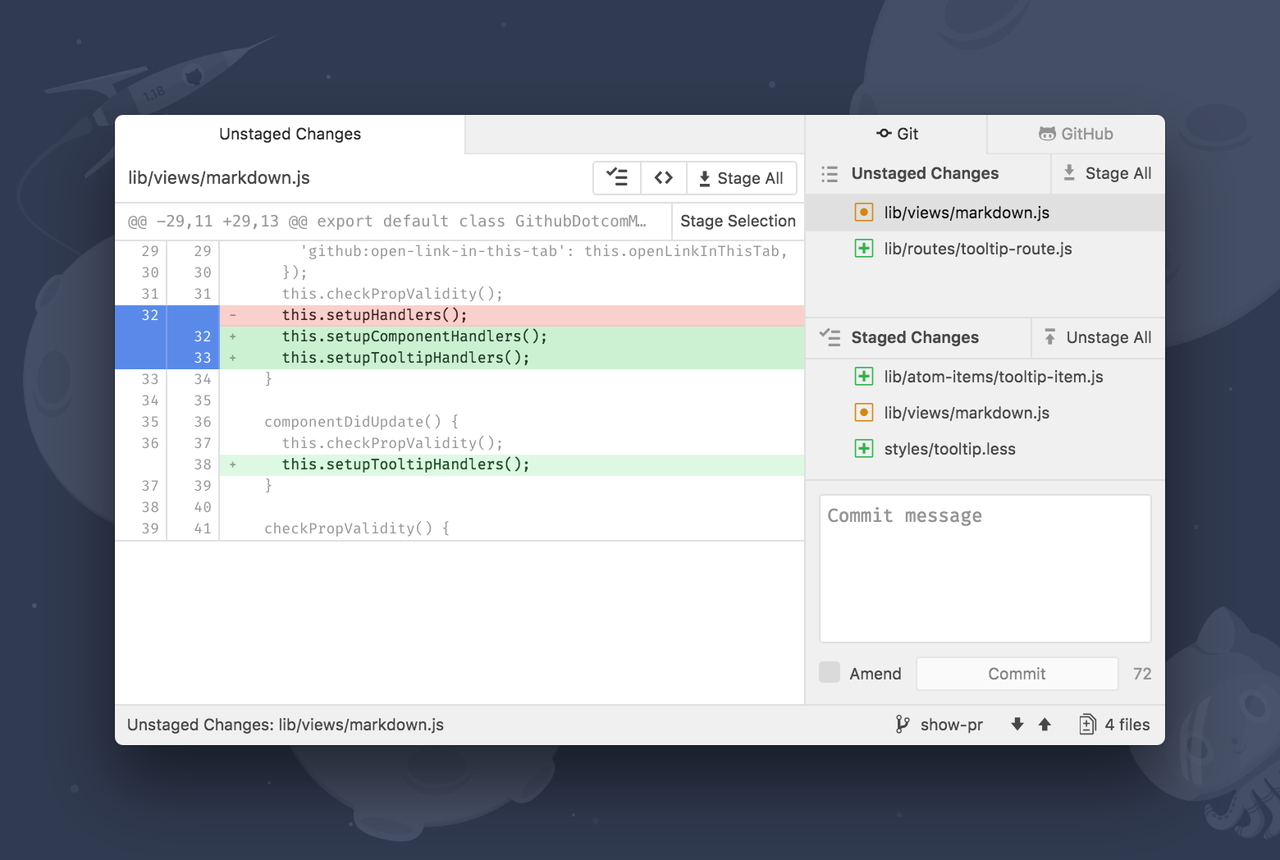This screenshot has height=860, width=1280.
Task: Click the plus icon beside lib/atom-items/tooltip-item.js
Action: [x=862, y=376]
